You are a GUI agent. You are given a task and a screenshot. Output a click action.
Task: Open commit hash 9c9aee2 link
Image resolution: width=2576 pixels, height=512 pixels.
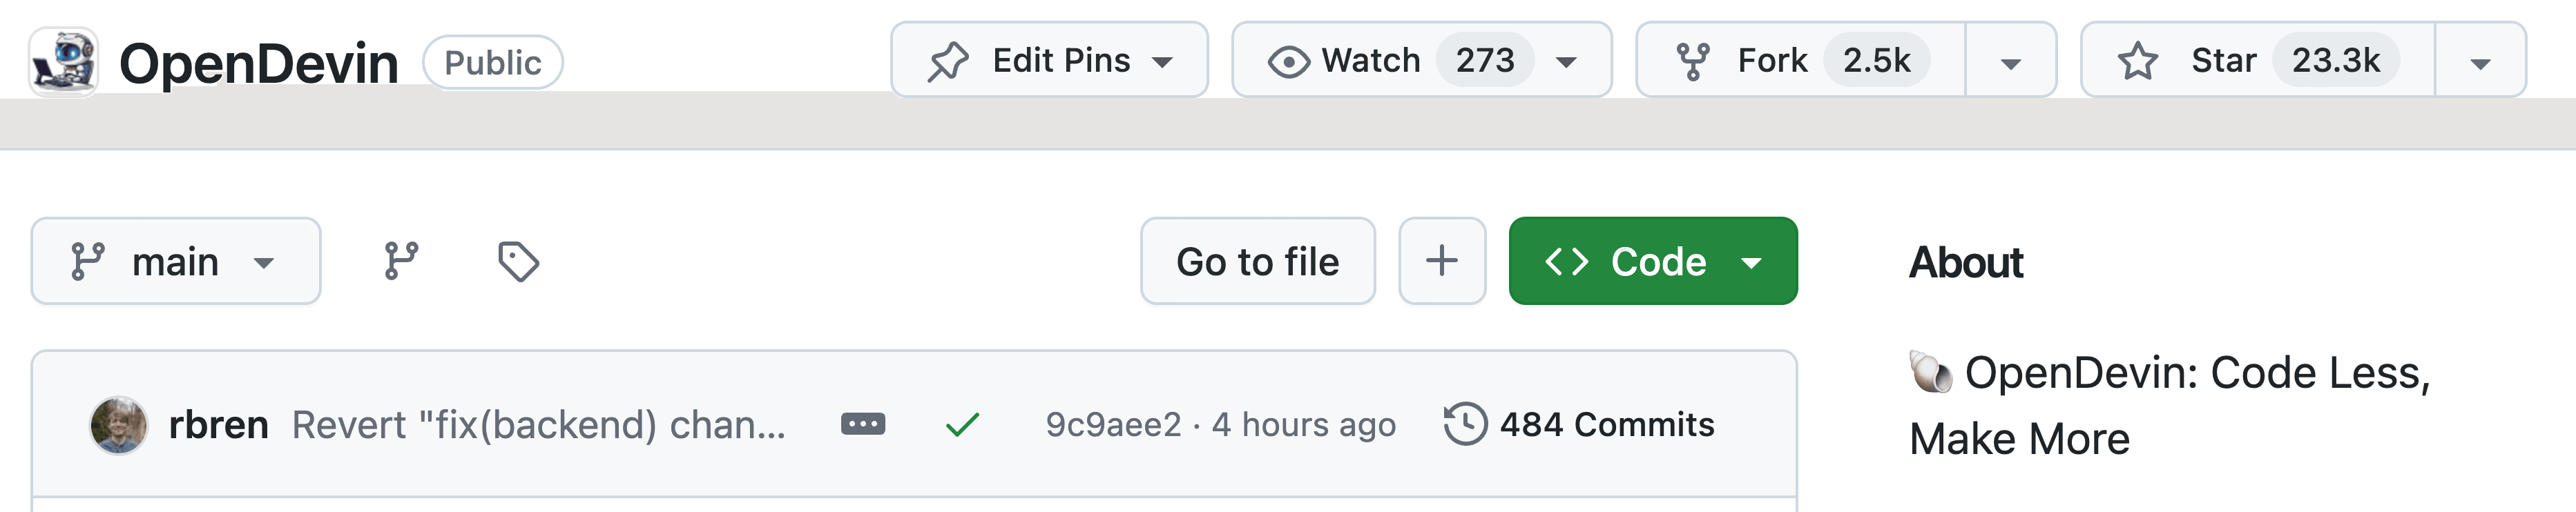1113,424
